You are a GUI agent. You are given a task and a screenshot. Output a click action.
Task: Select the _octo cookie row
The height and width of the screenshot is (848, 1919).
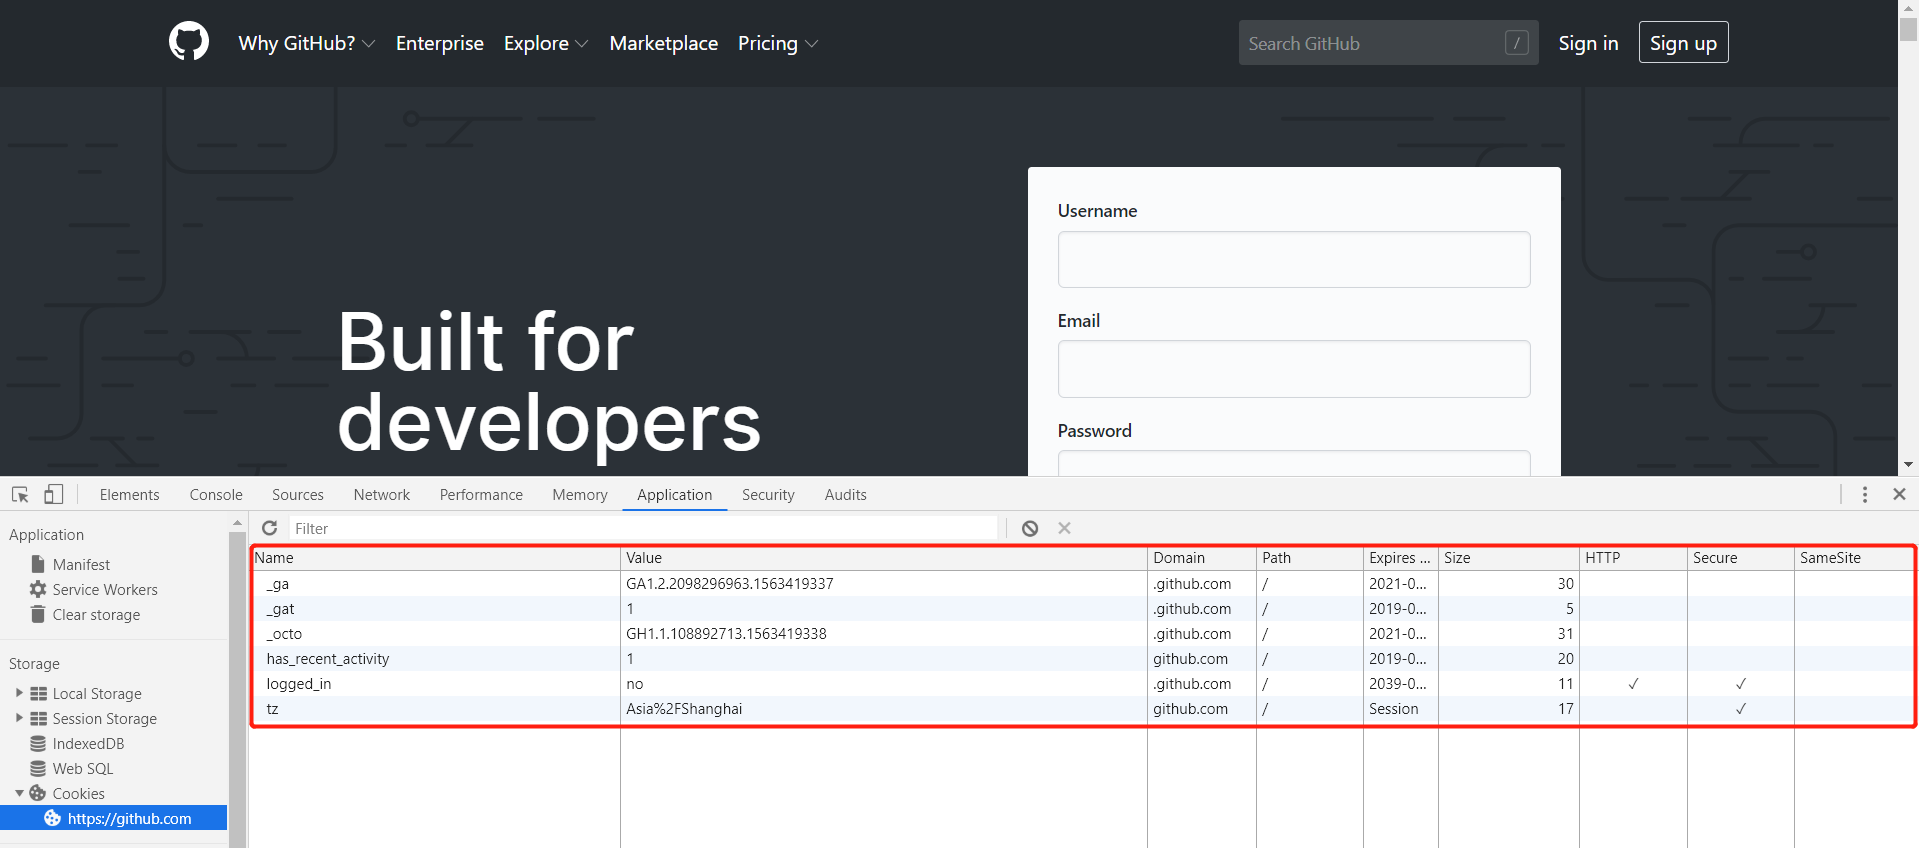[1083, 633]
